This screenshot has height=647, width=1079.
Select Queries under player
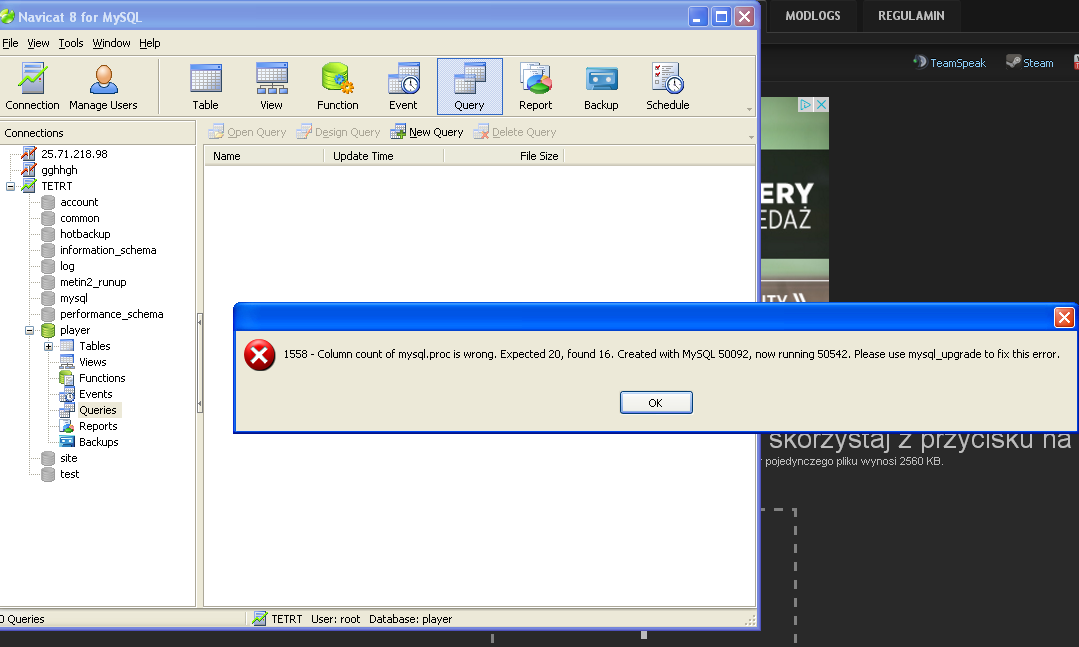click(x=98, y=410)
